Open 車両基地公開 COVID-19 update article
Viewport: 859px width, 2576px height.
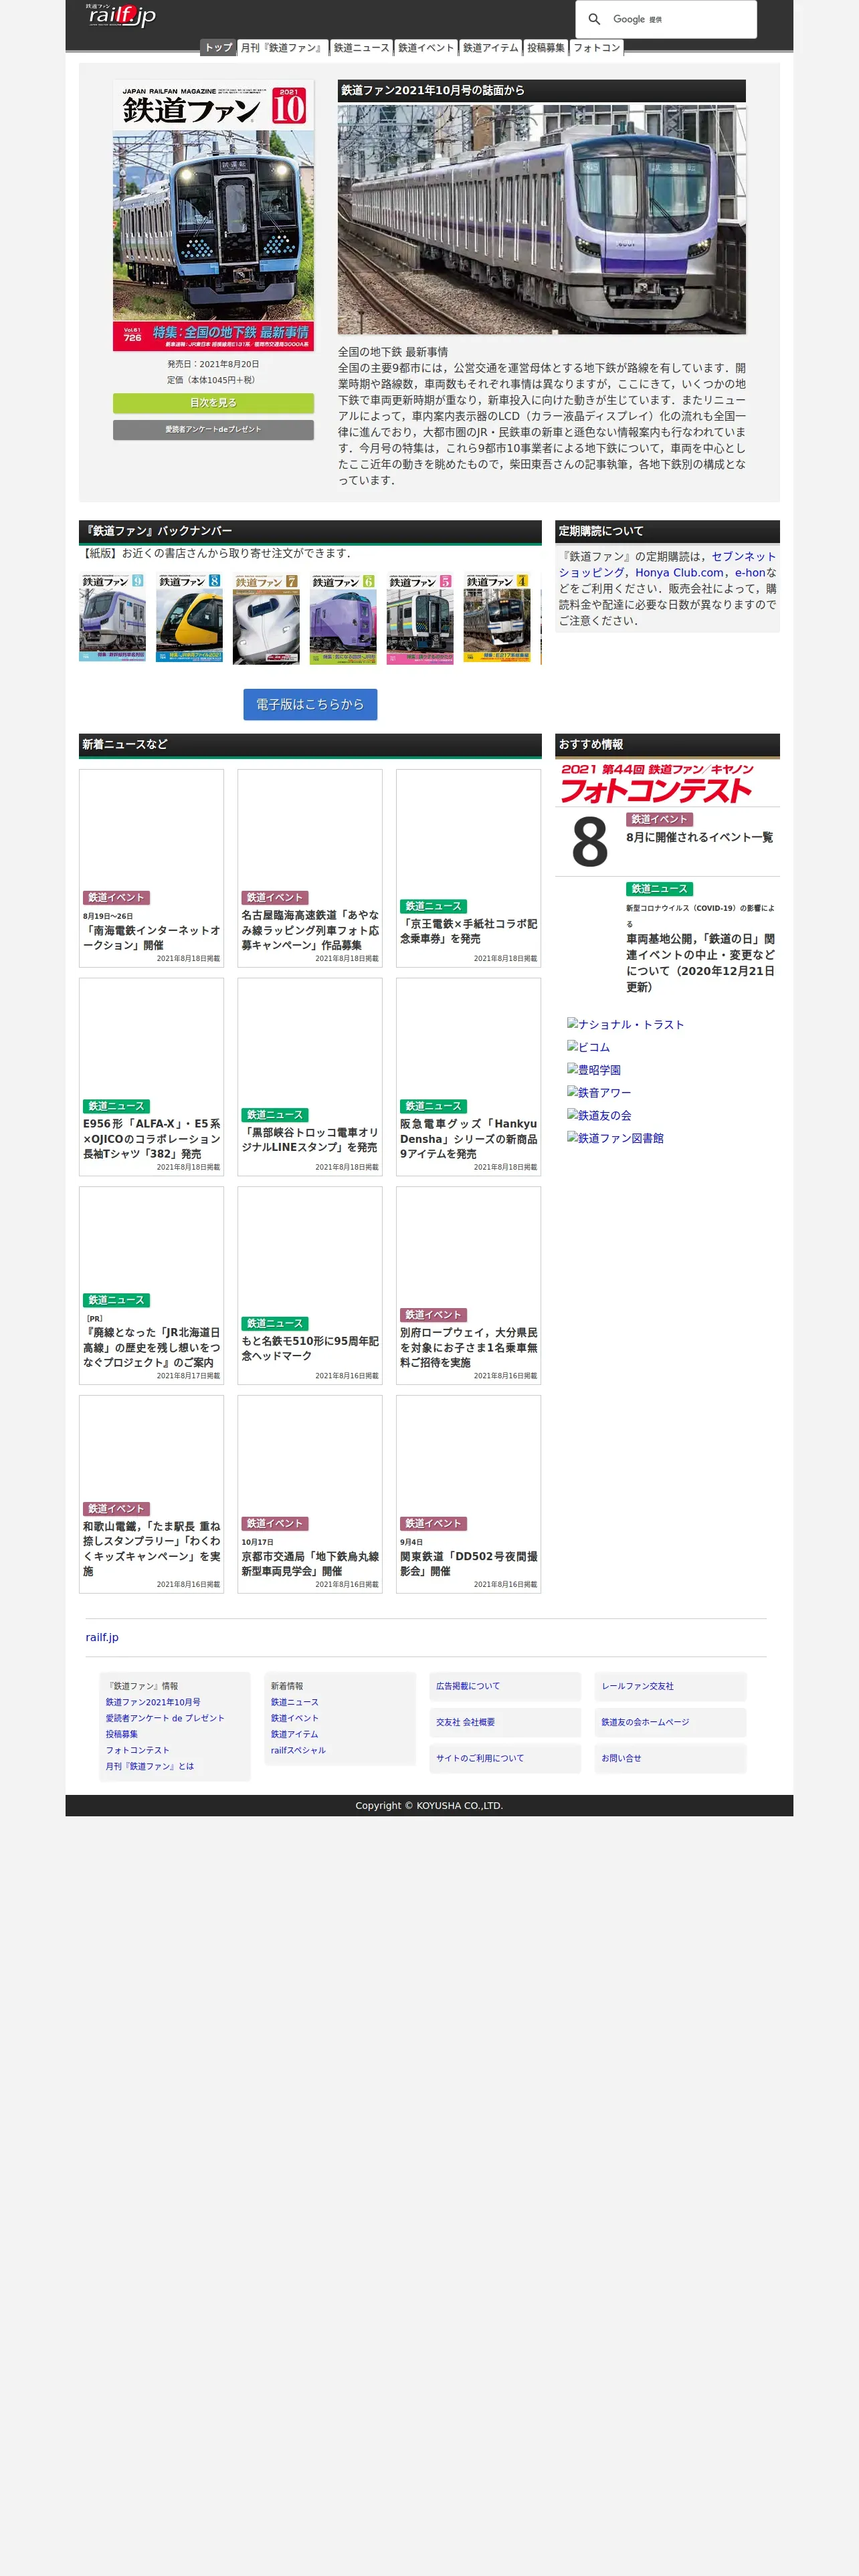(x=701, y=963)
